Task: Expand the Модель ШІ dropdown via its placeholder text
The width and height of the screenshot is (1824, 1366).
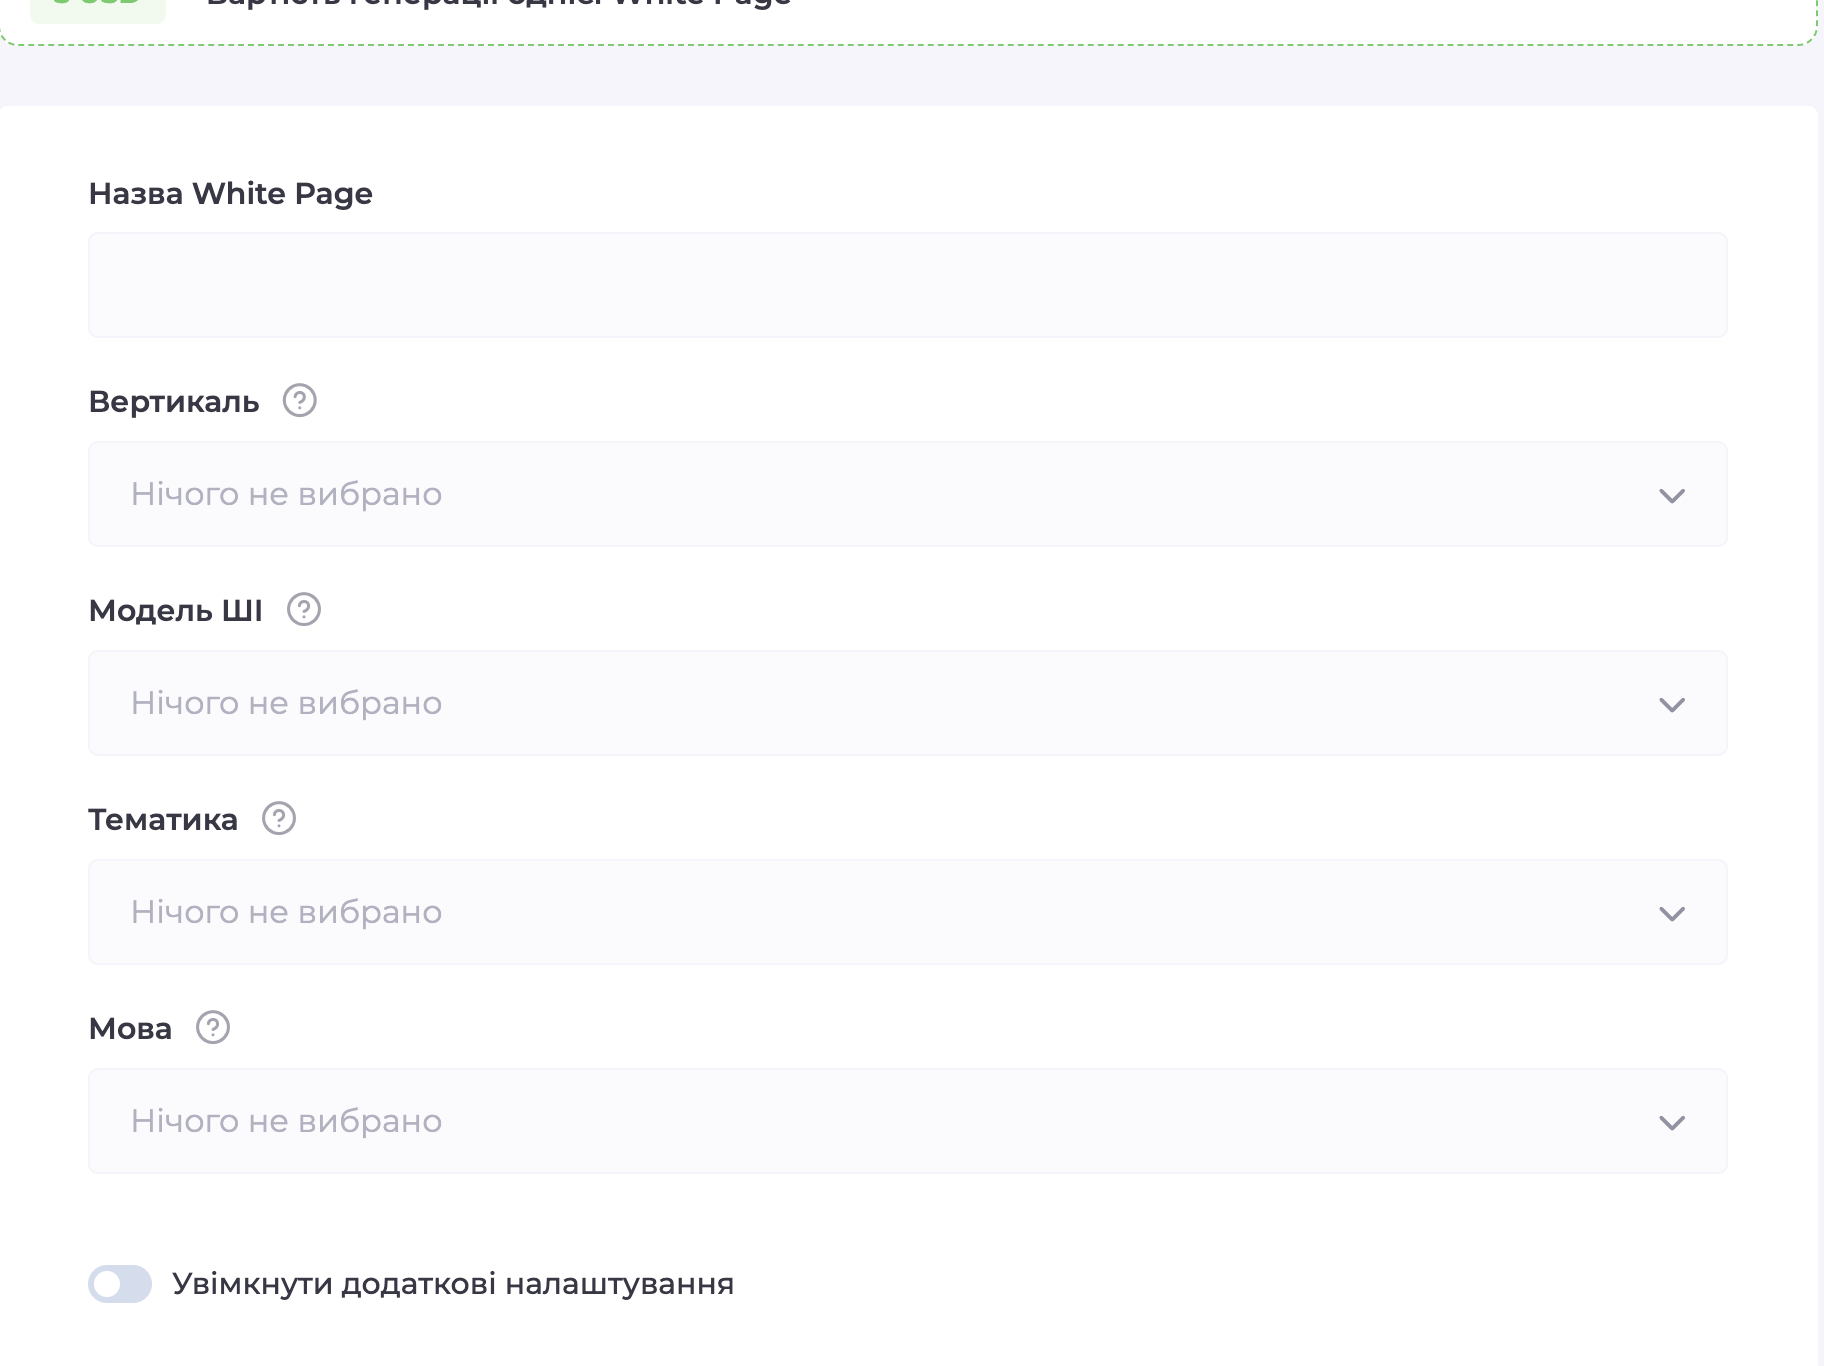Action: click(x=286, y=703)
